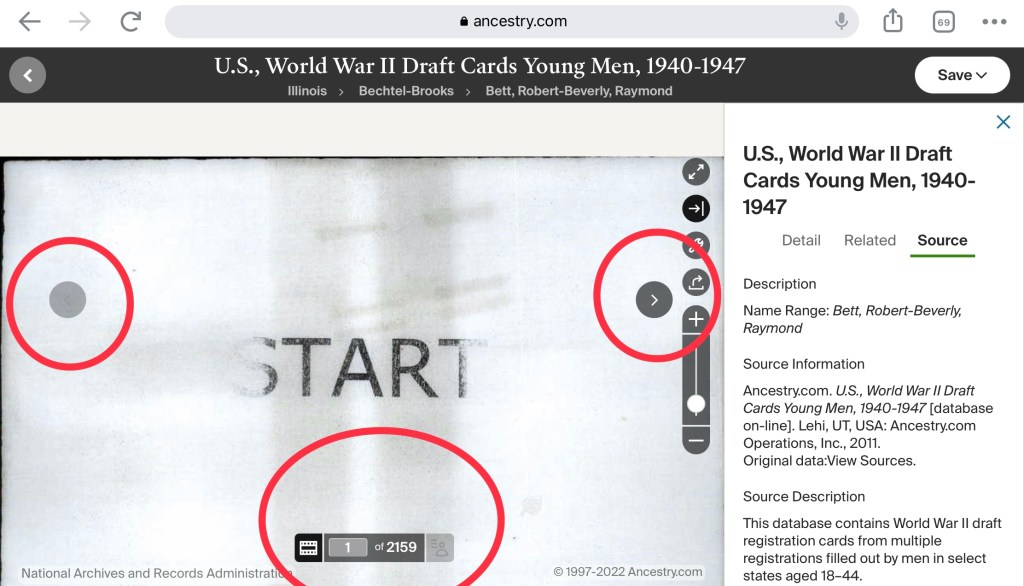
Task: Tap the microphone icon in address bar
Action: point(841,22)
